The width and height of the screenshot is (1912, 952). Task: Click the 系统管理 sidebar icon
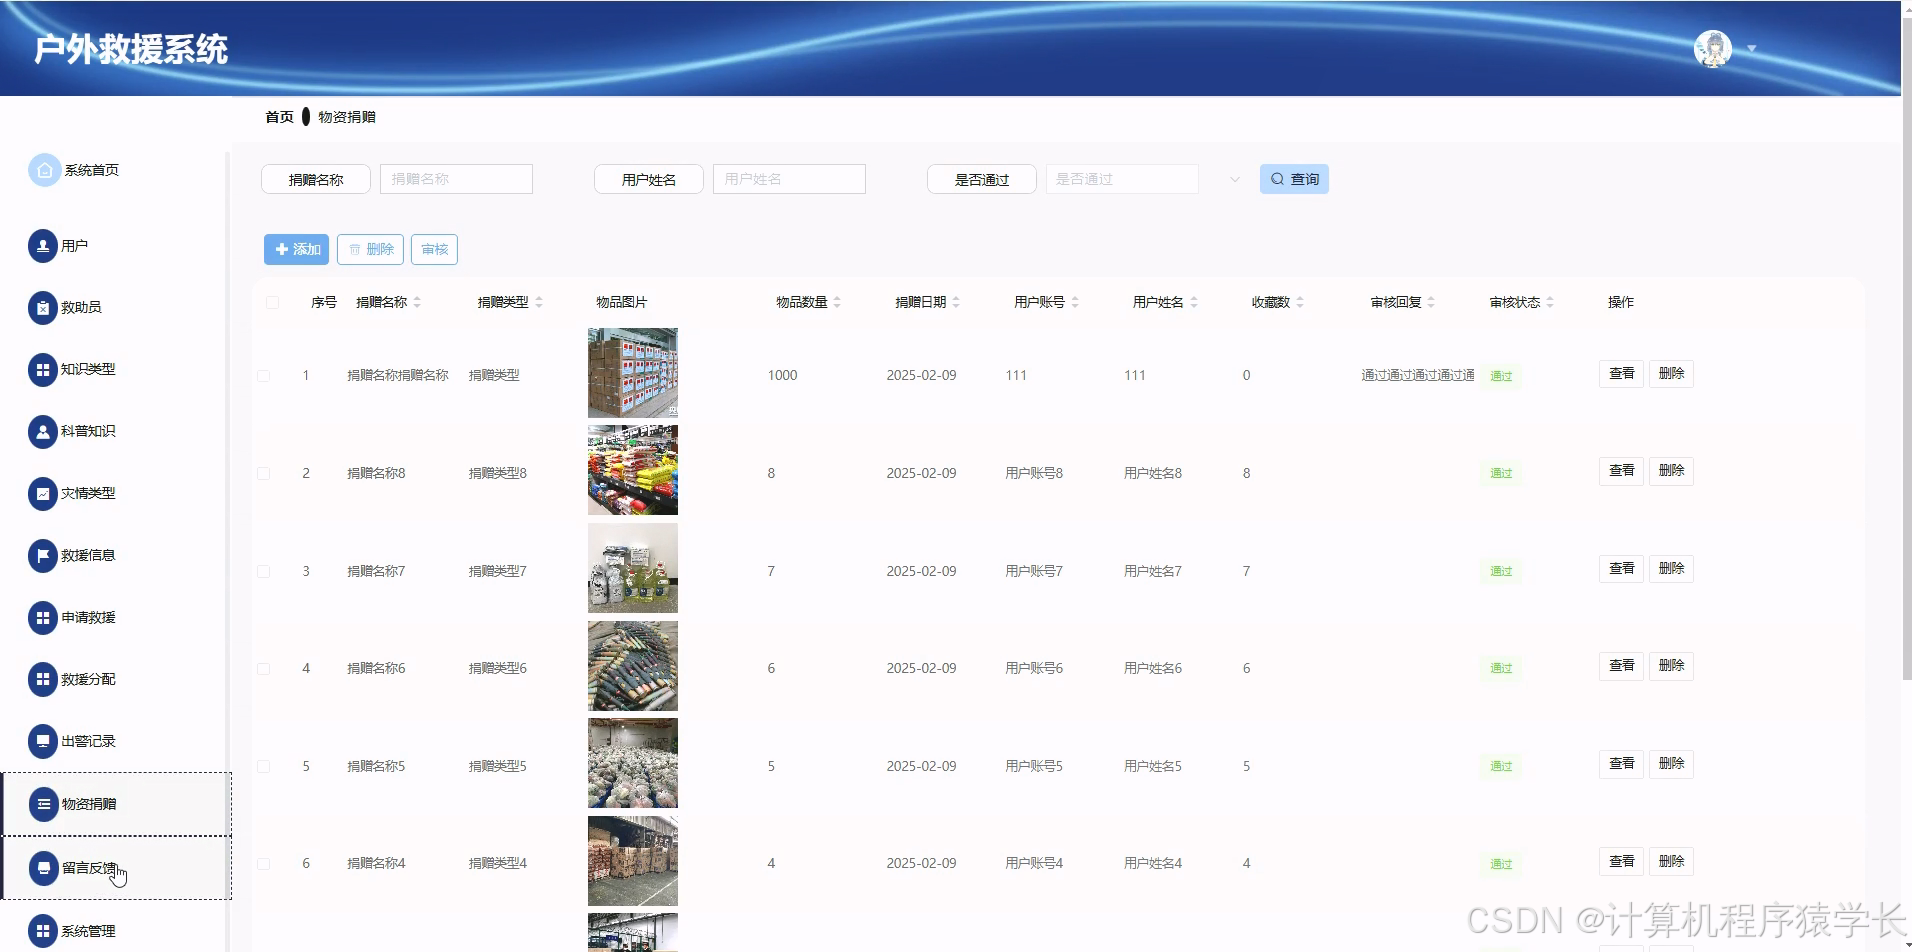coord(43,931)
